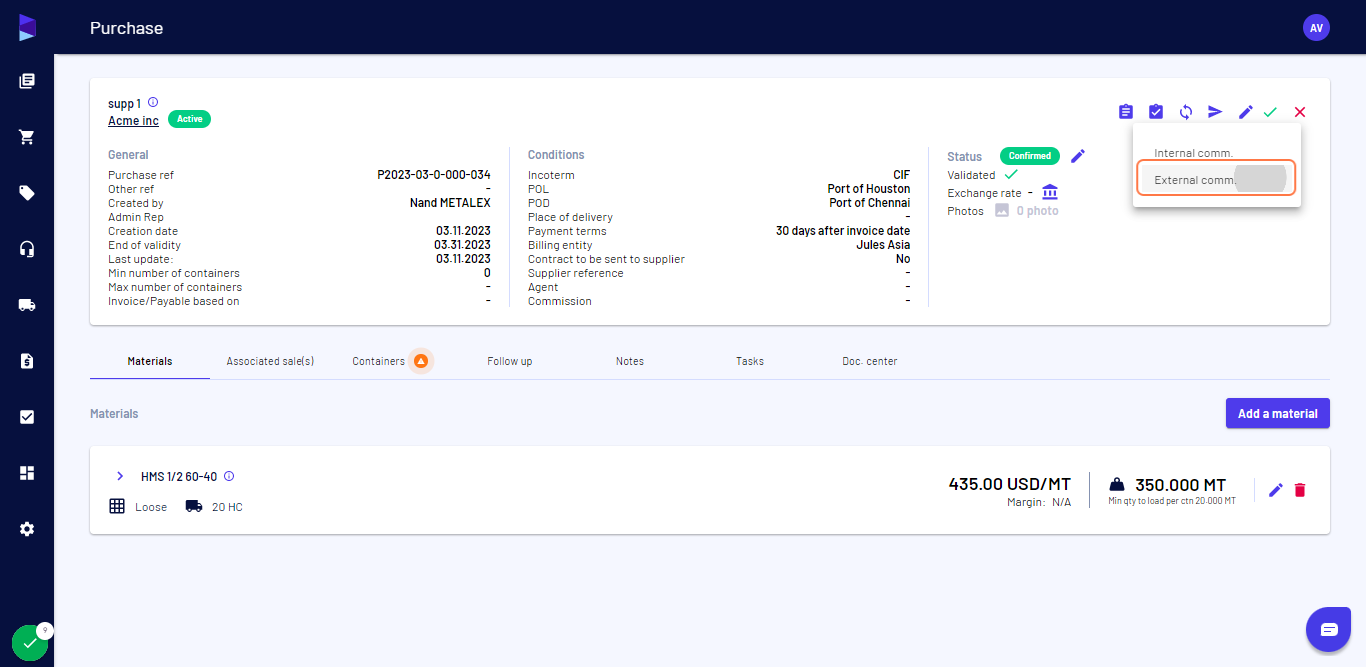Open the delivery truck sidebar icon

tap(27, 305)
